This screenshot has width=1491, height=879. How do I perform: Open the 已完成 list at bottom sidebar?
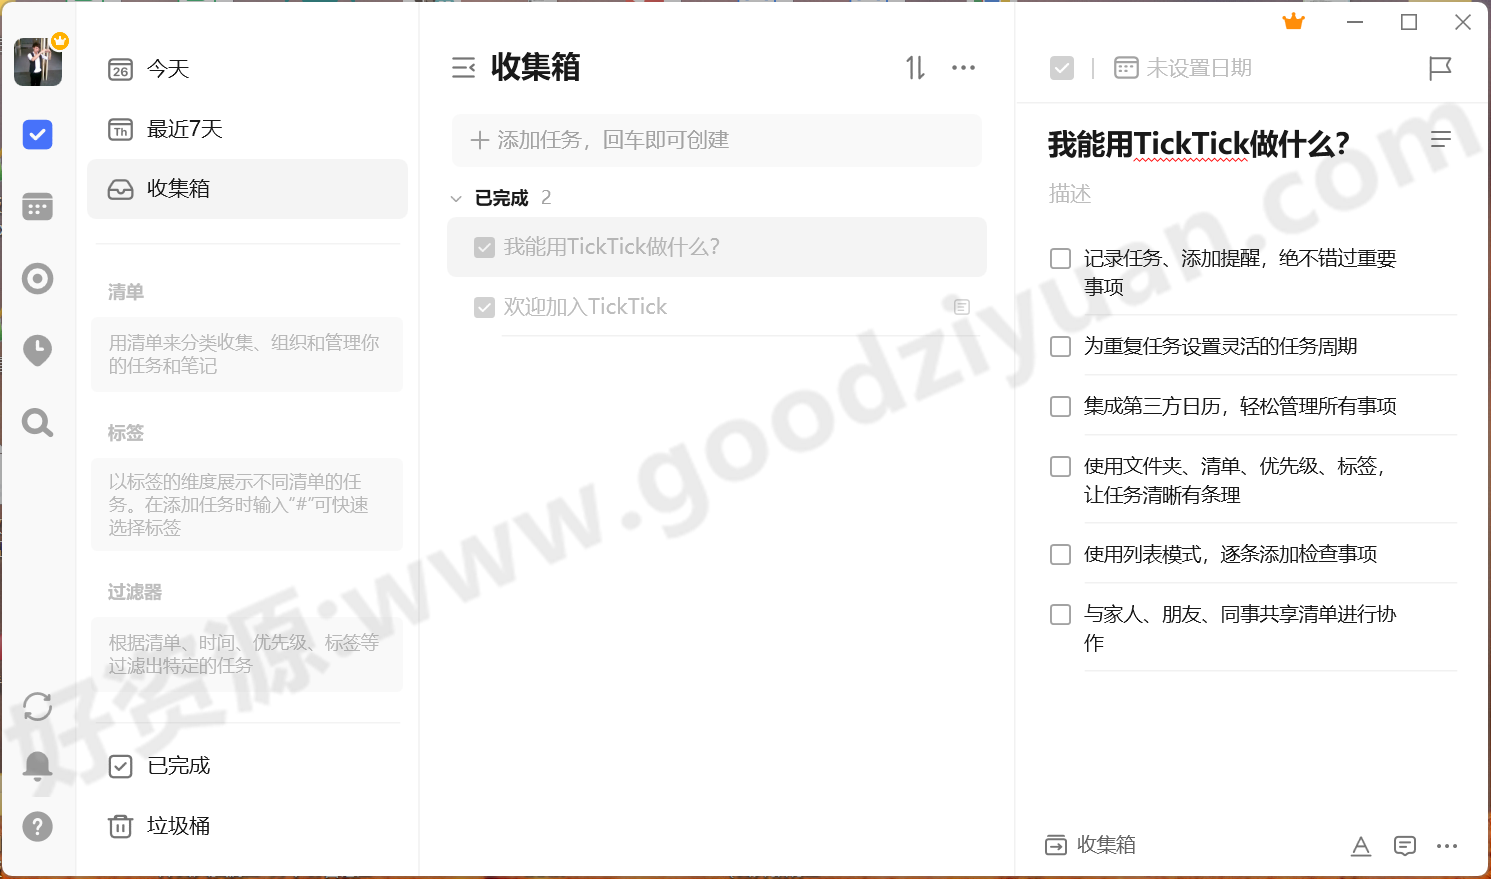tap(177, 765)
